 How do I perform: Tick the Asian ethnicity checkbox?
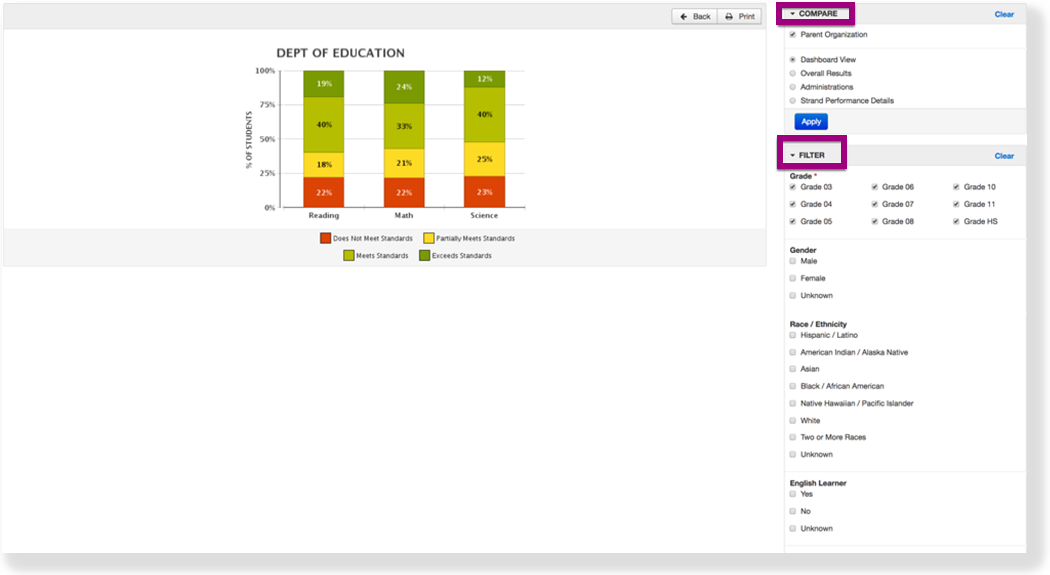tap(793, 369)
